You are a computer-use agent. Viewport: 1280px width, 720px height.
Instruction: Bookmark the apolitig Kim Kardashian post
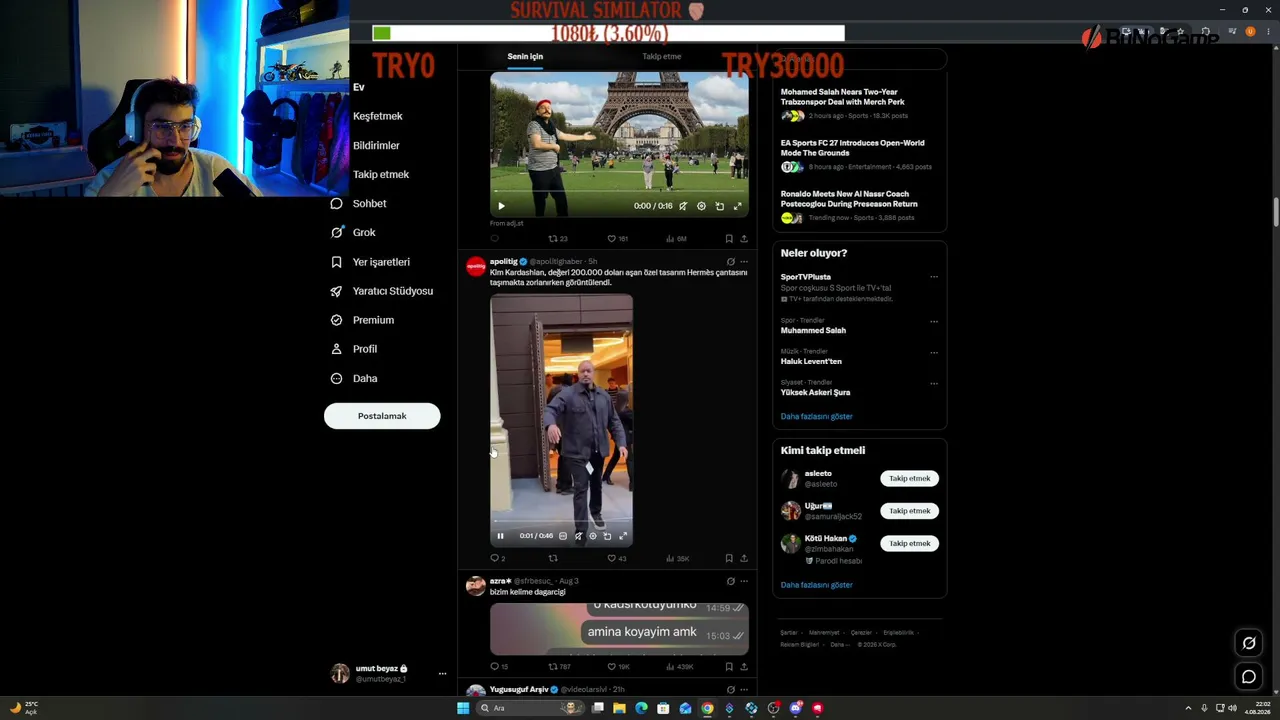(729, 558)
